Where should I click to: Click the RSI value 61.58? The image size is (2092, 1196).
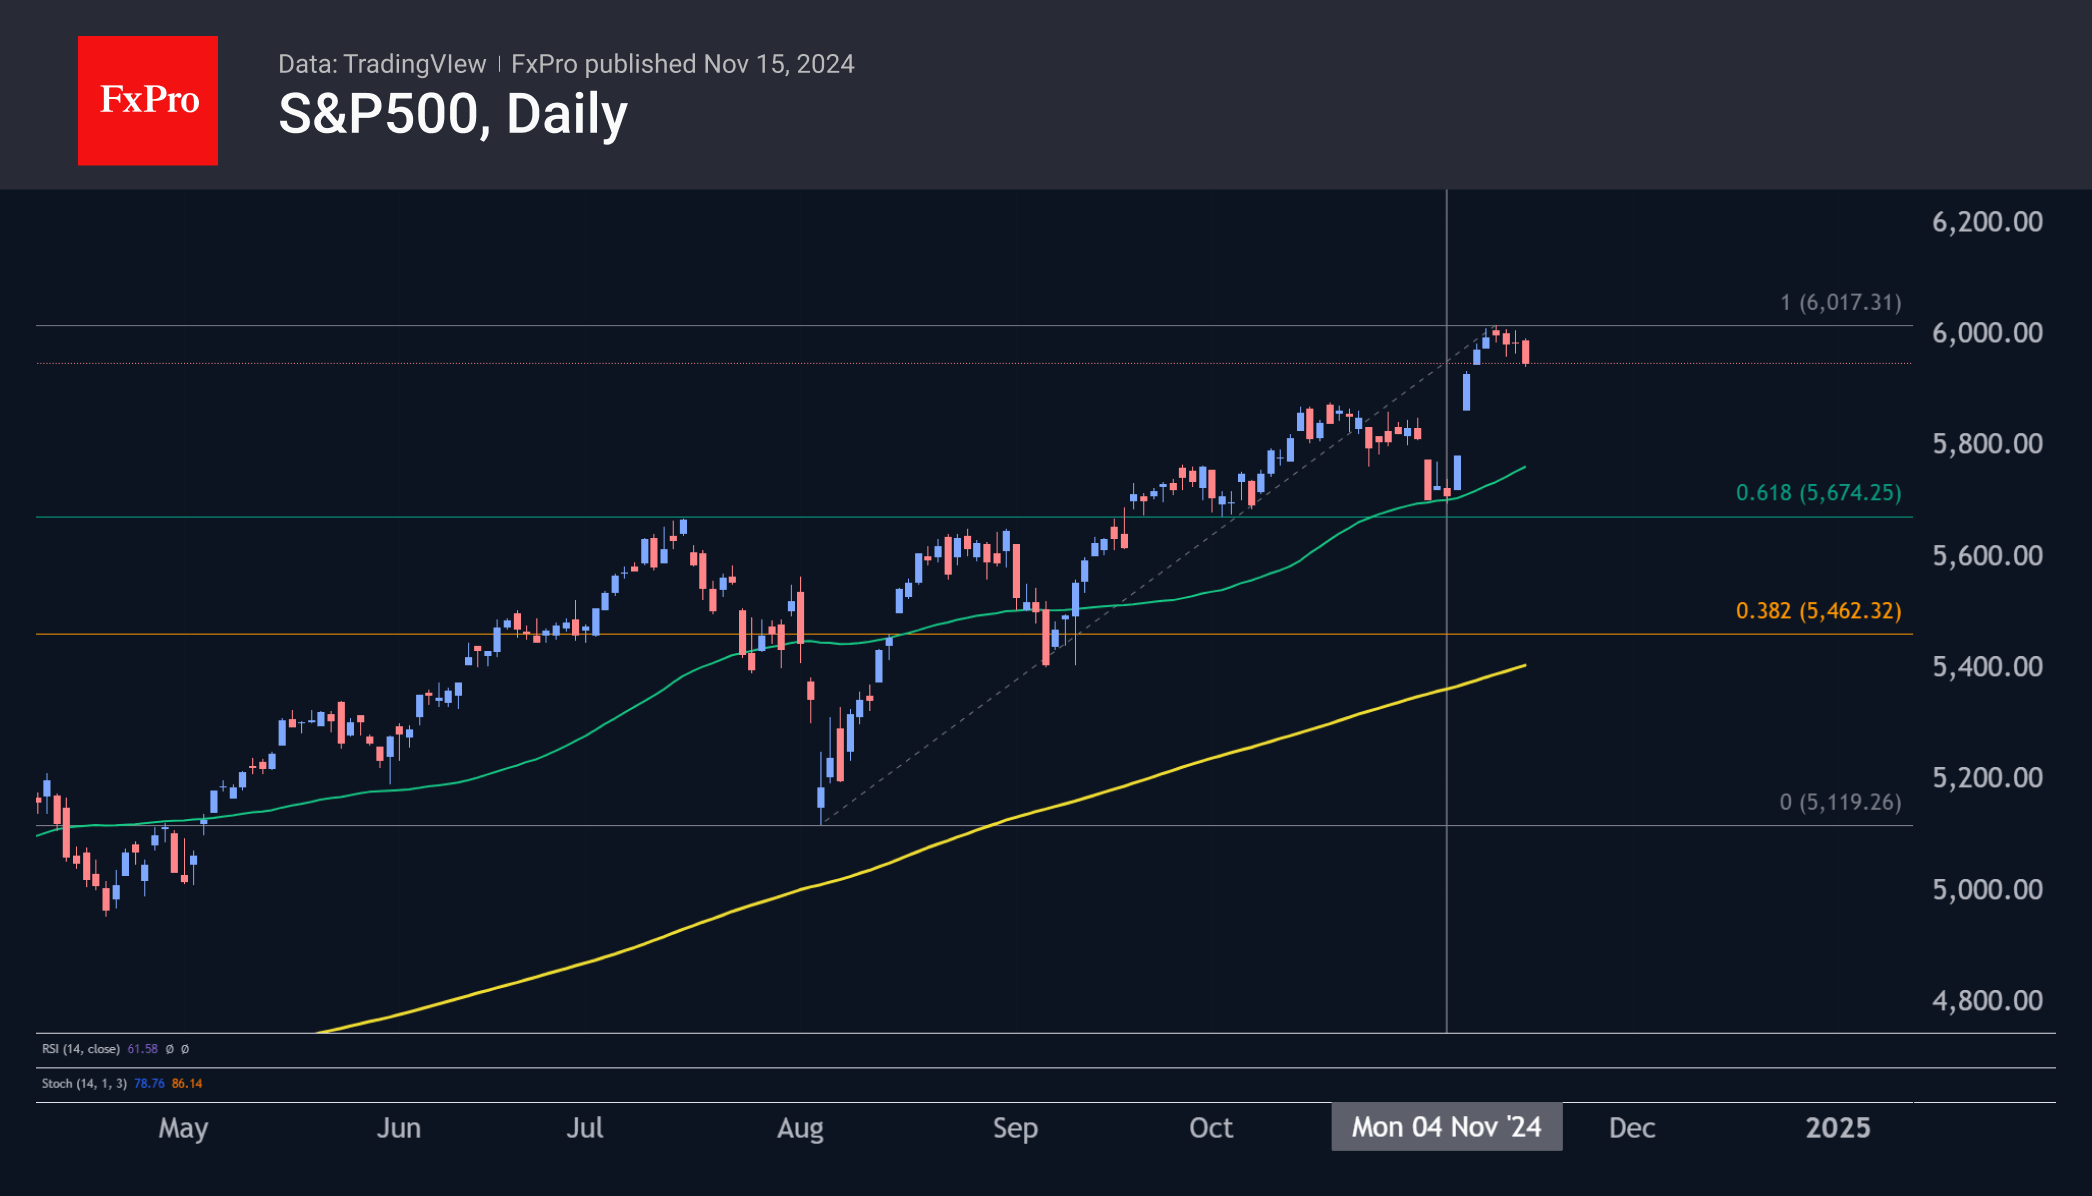tap(143, 1049)
